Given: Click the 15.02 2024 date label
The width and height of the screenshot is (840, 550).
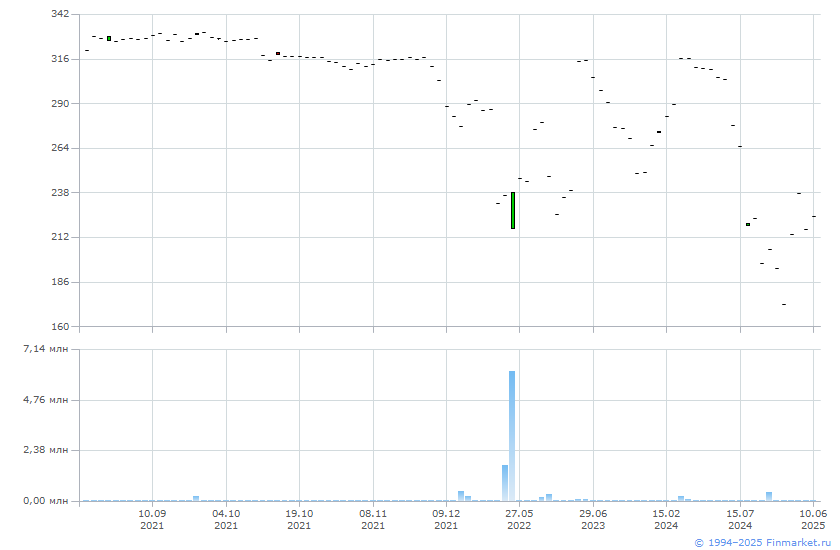Looking at the screenshot, I should coord(666,519).
